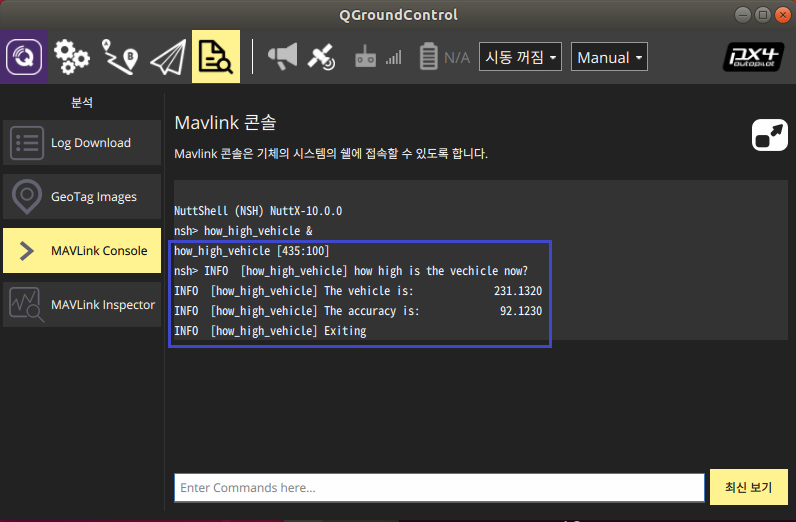Click the MAVLink Console chevron icon
This screenshot has width=796, height=522.
pos(26,251)
